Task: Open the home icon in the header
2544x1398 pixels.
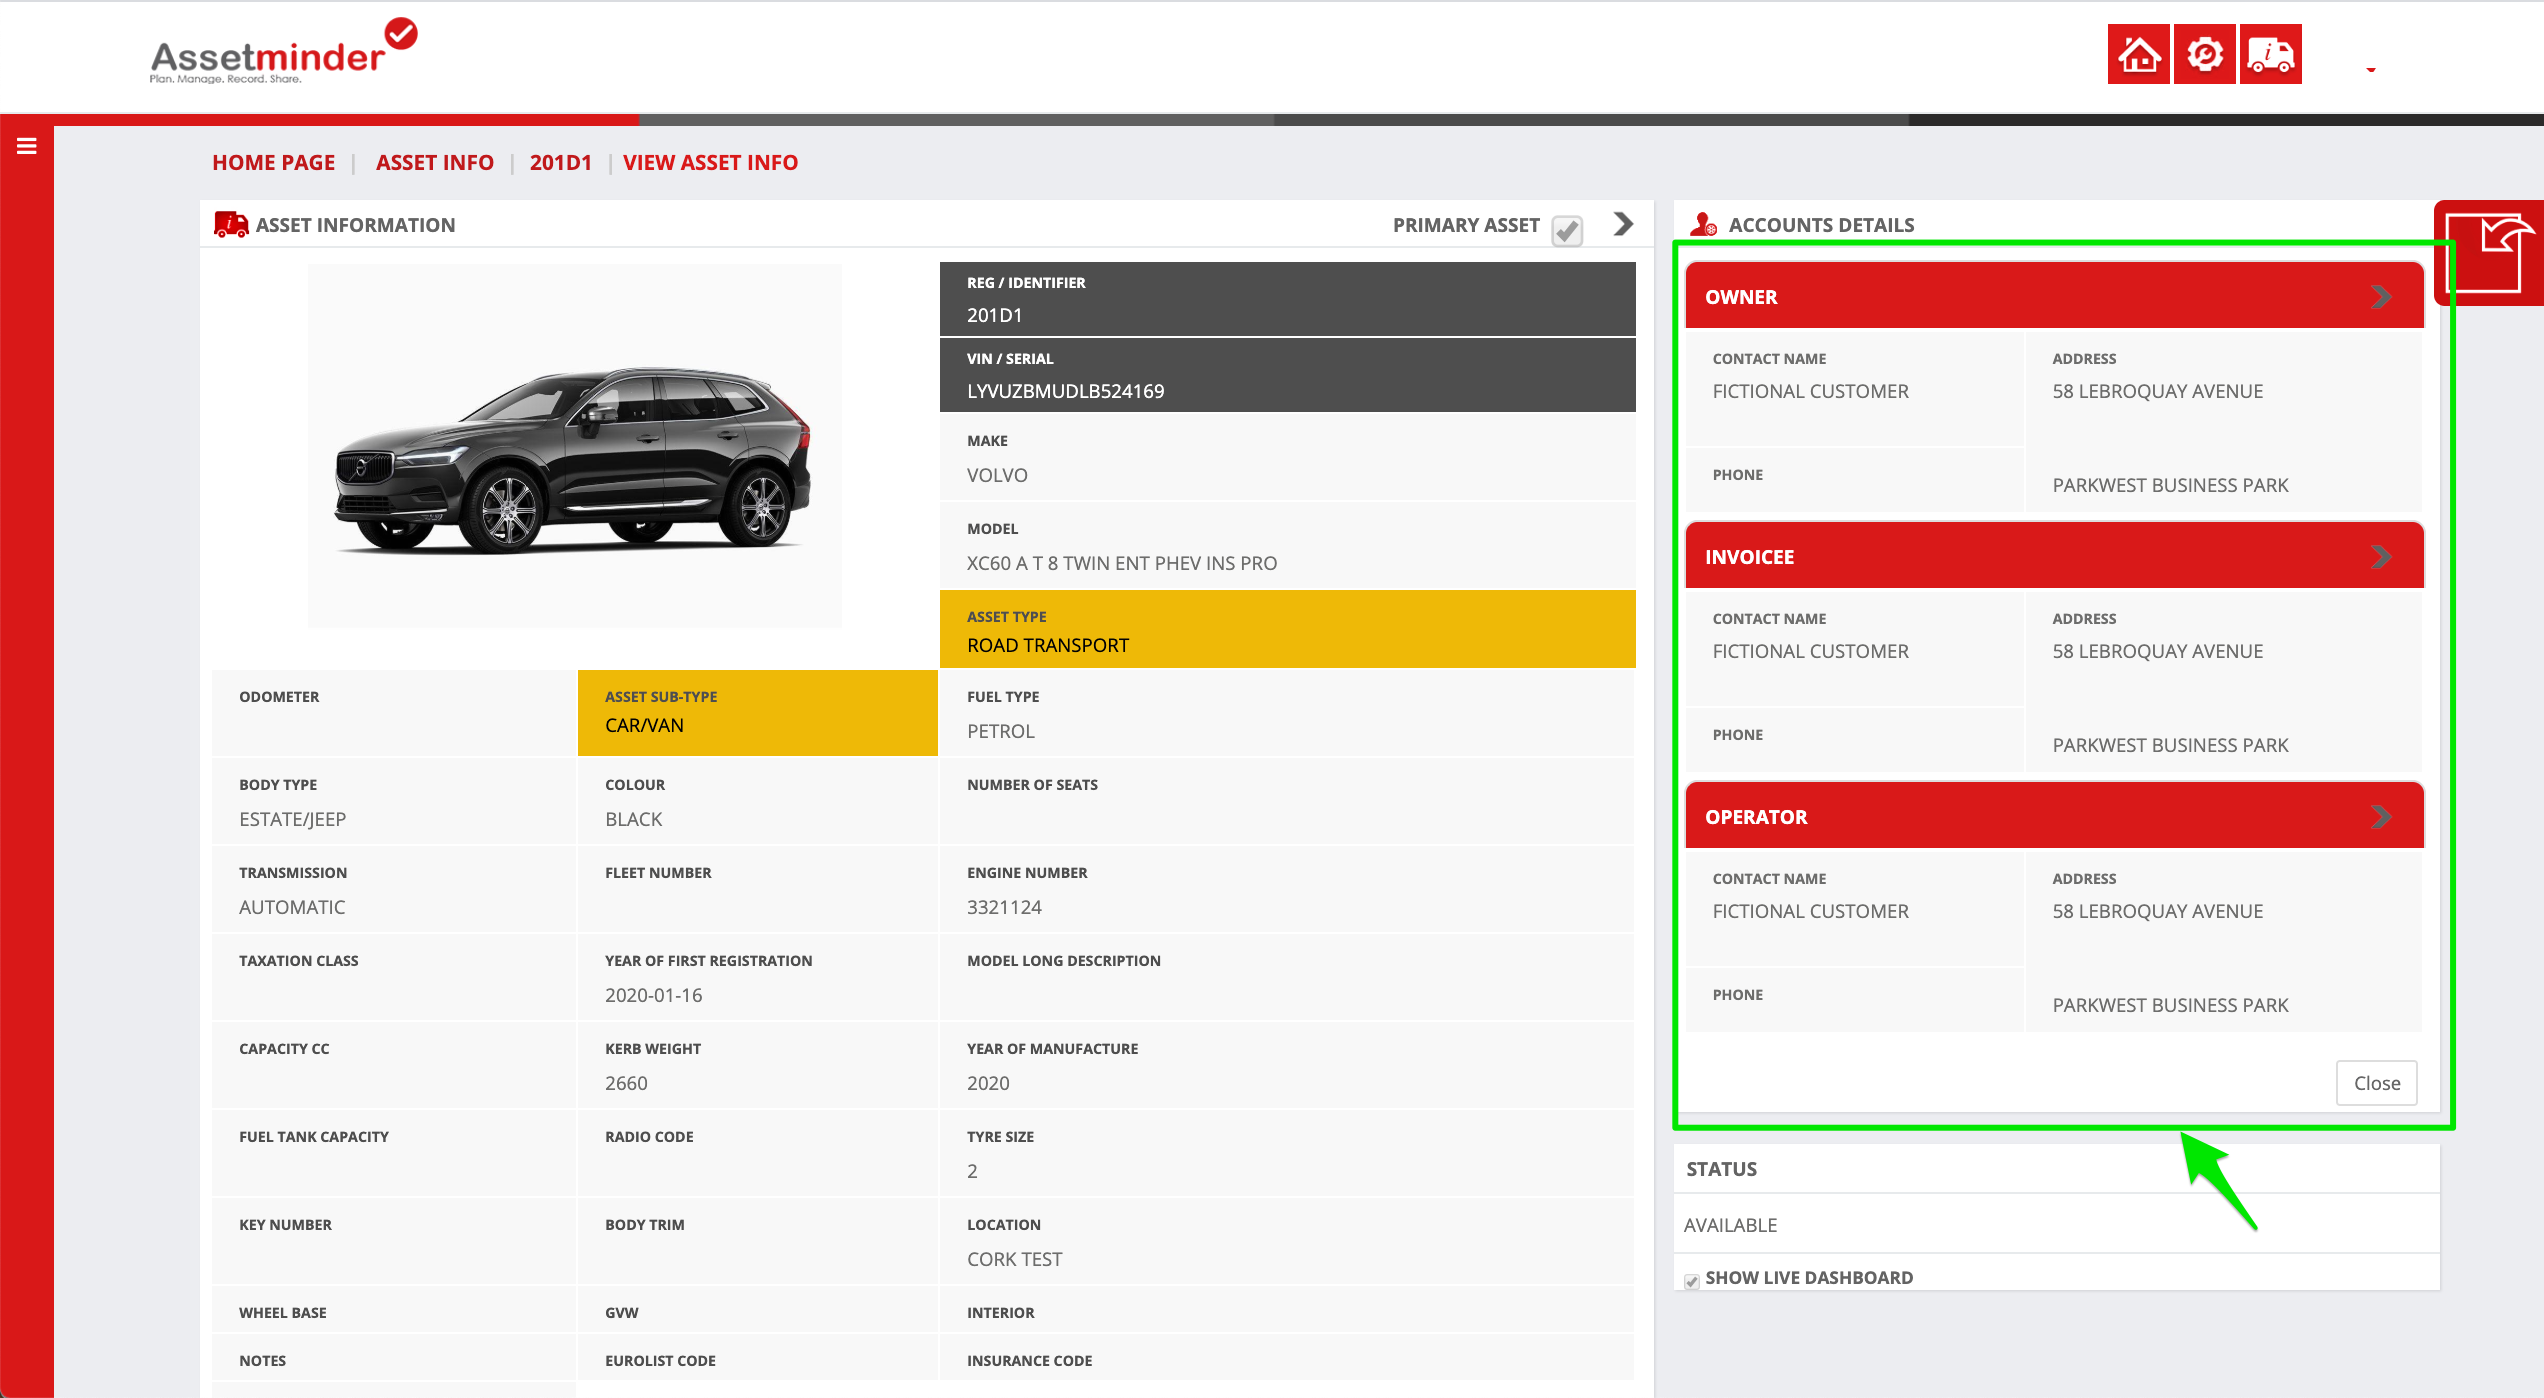Action: pos(2138,54)
